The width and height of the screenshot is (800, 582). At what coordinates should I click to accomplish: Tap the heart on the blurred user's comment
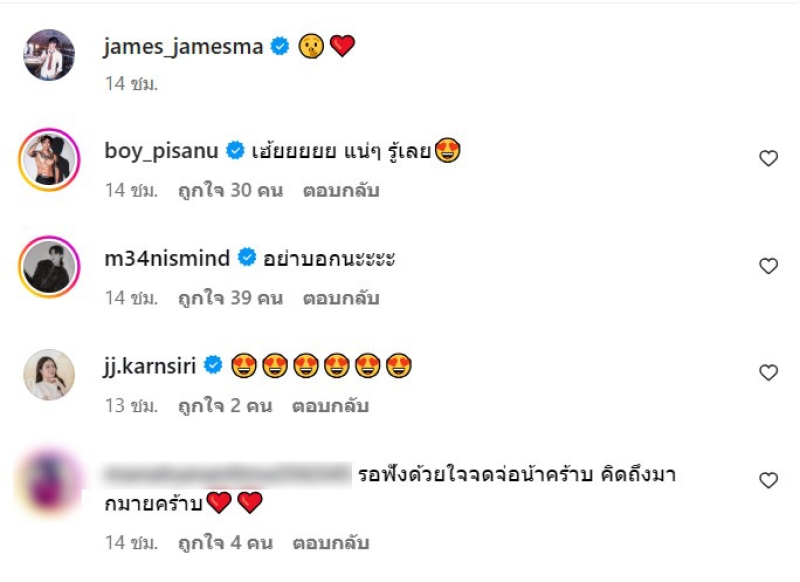[768, 480]
